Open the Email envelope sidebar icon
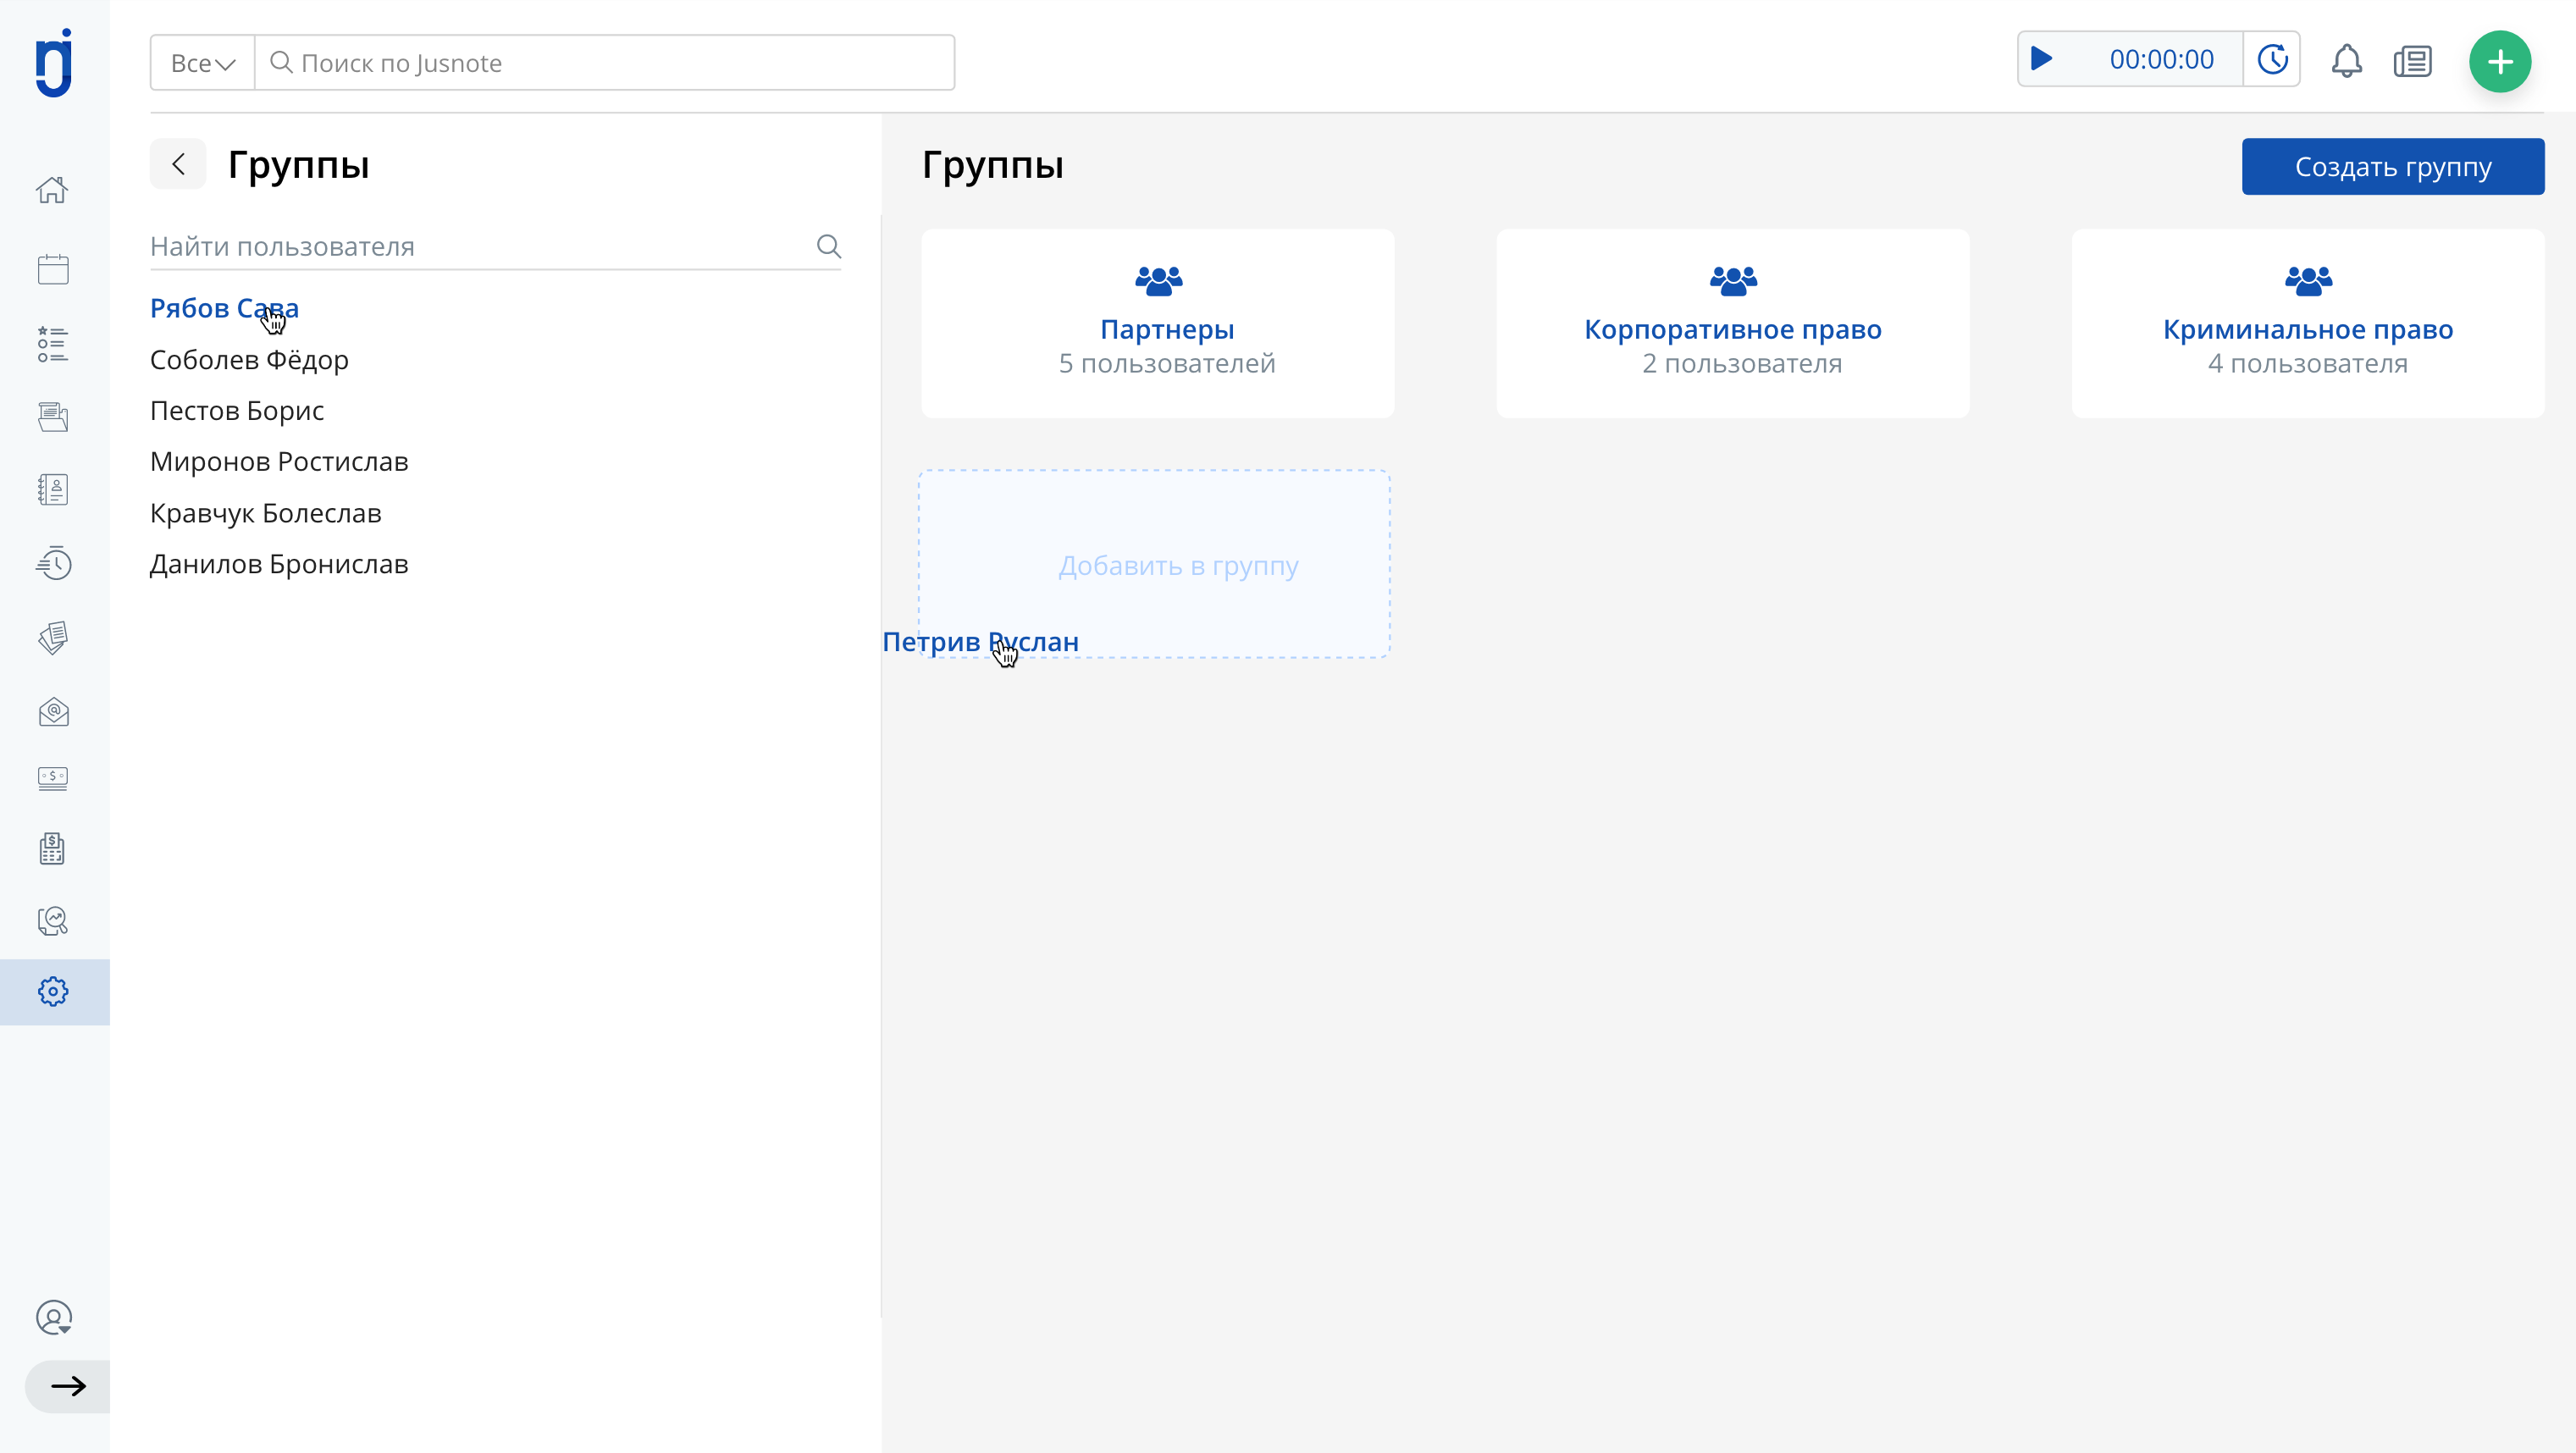The height and width of the screenshot is (1453, 2576). pyautogui.click(x=53, y=712)
